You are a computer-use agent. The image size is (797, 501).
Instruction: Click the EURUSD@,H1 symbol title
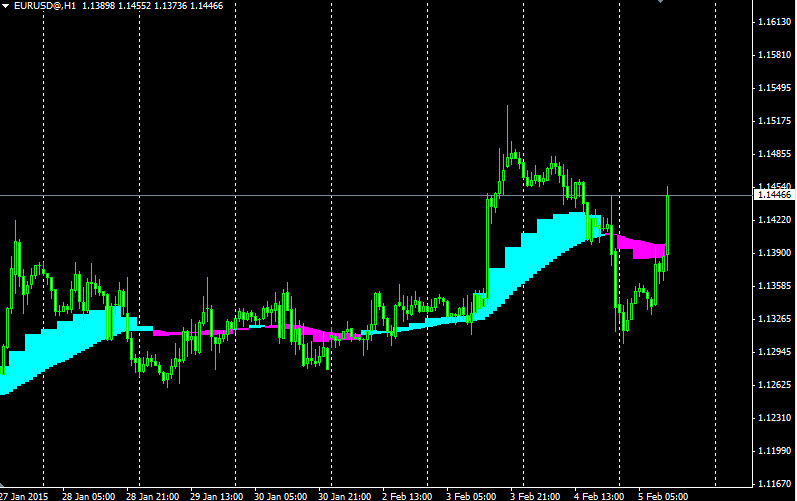(x=45, y=6)
